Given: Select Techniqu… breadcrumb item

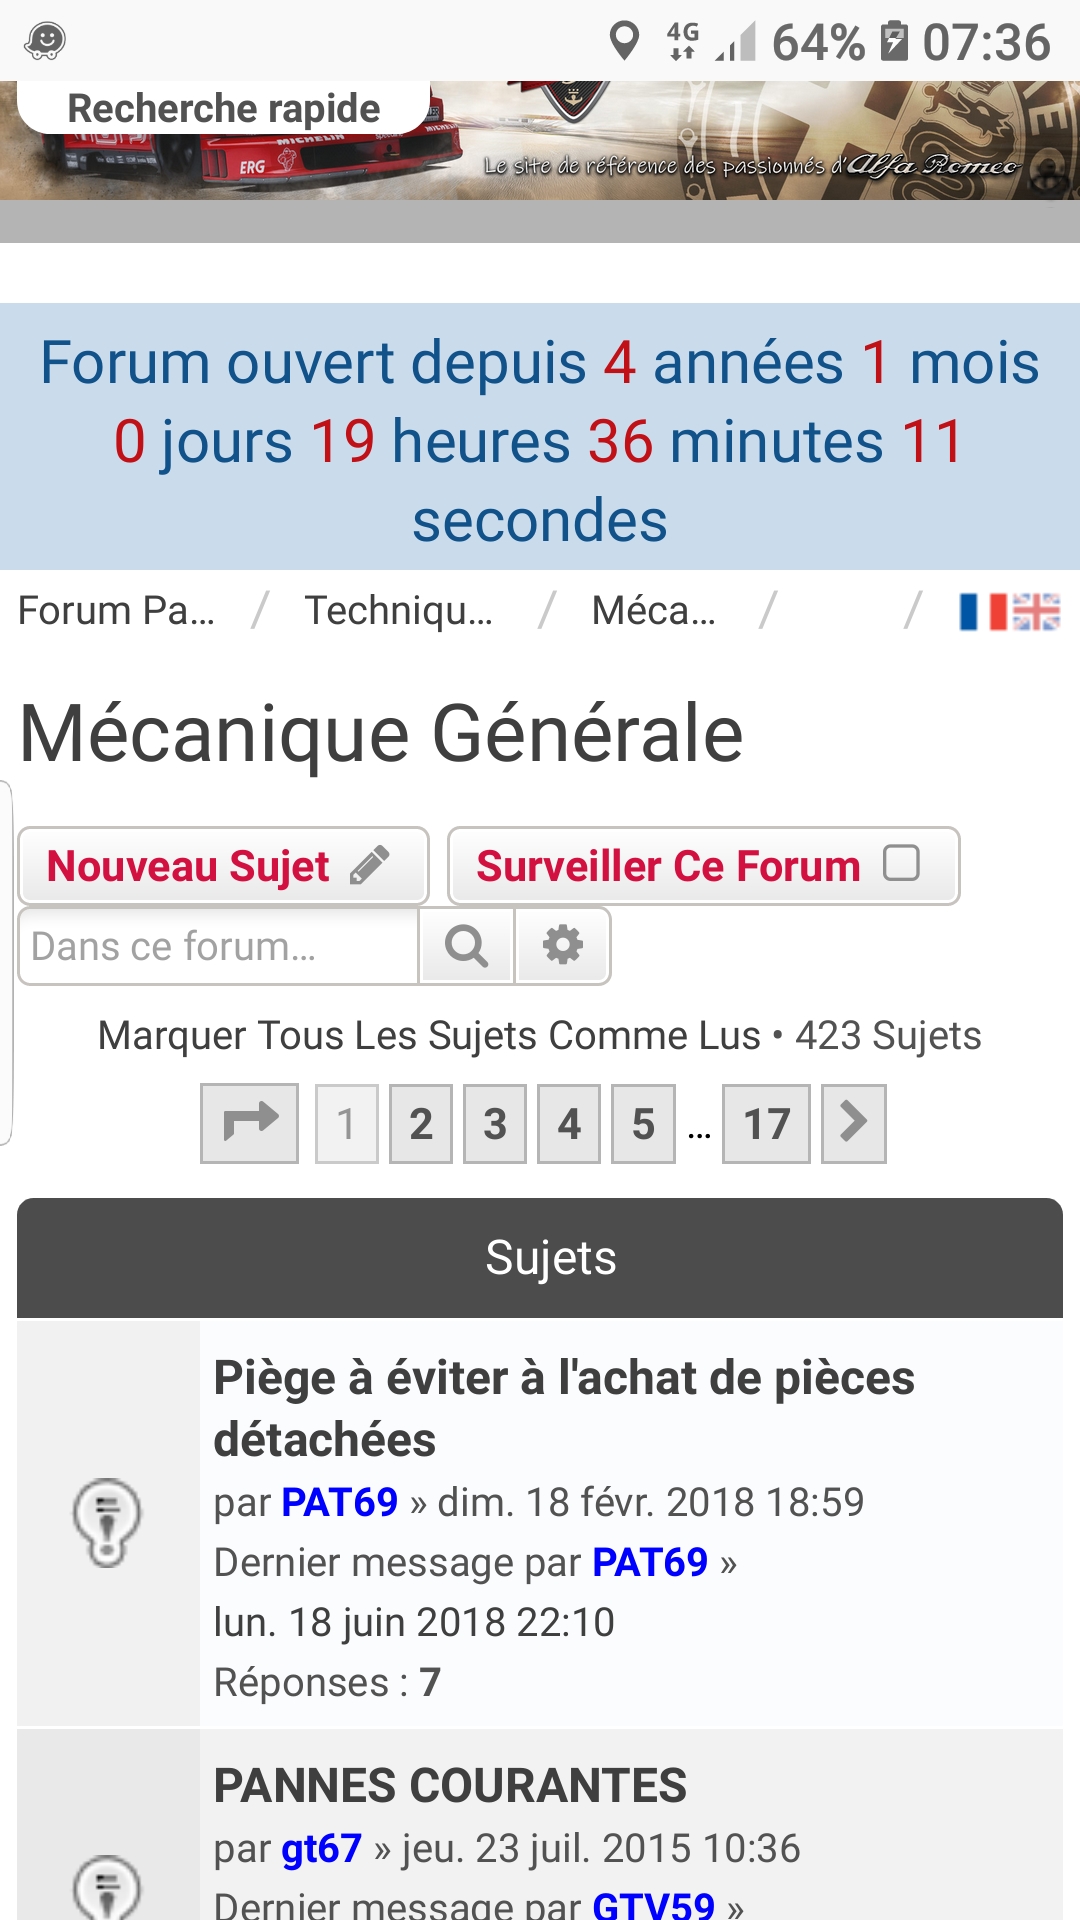Looking at the screenshot, I should [x=398, y=611].
